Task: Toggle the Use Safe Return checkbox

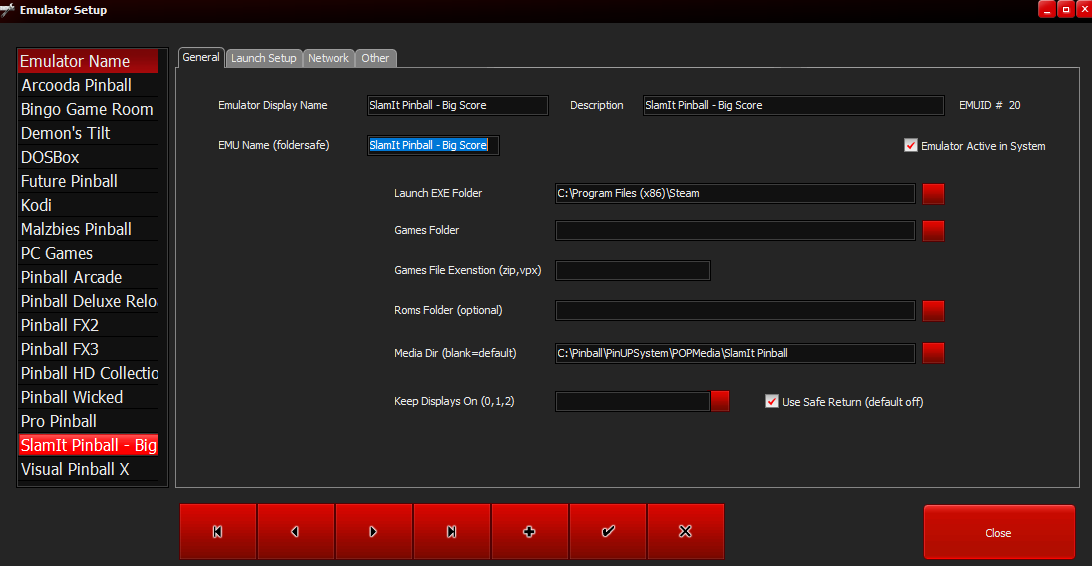Action: click(771, 402)
